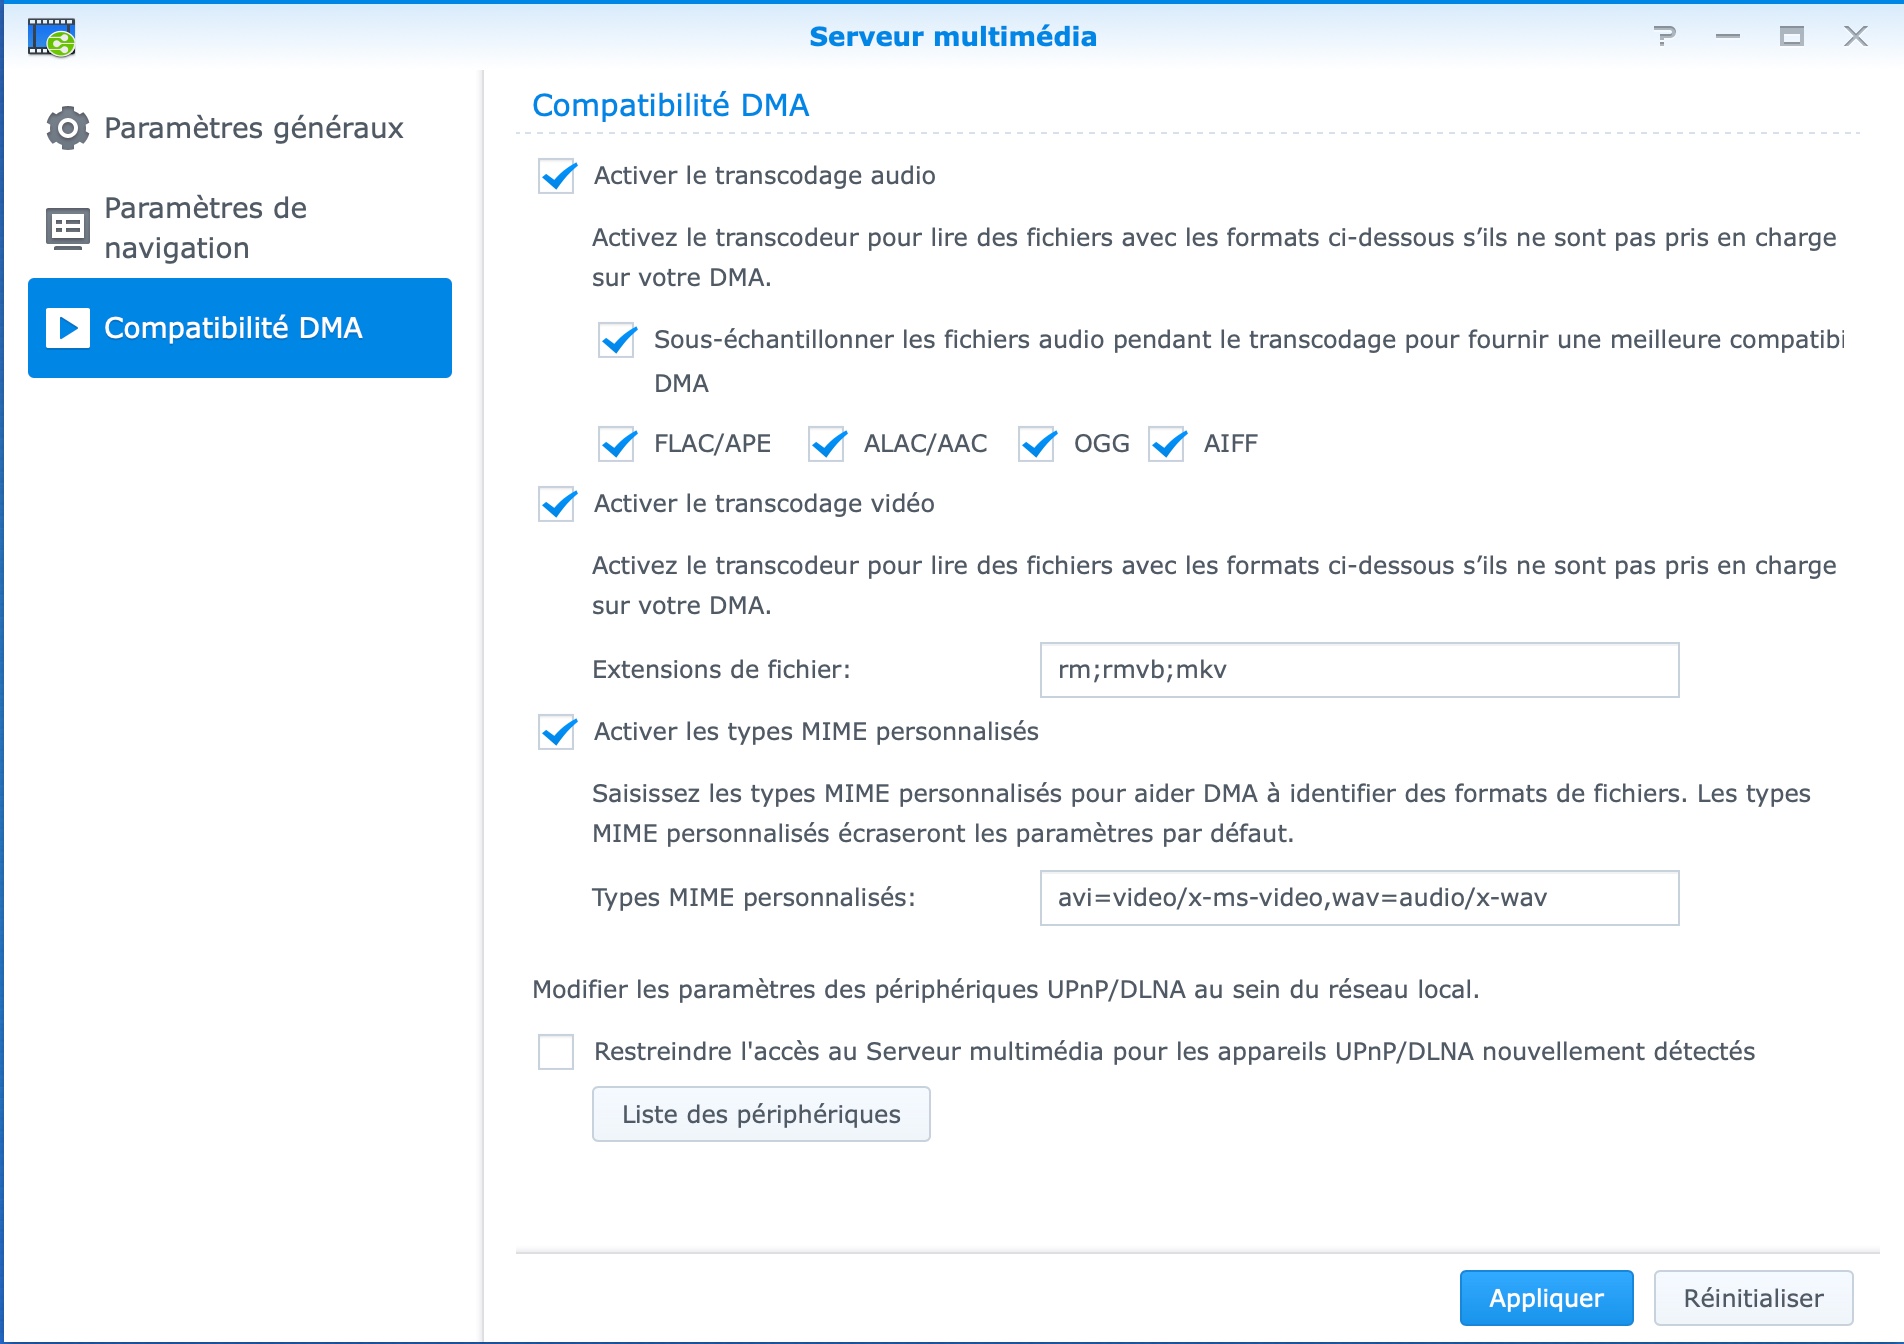Close the Serveur multimédia window
The width and height of the screenshot is (1904, 1344).
click(x=1856, y=37)
